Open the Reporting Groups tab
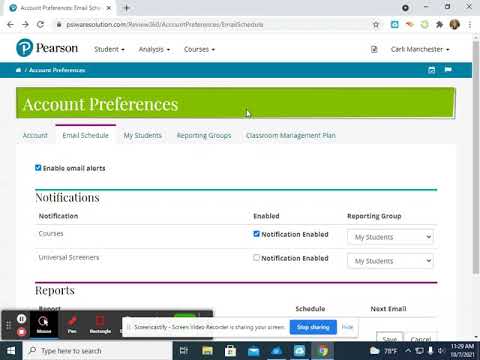480x360 pixels. click(204, 135)
